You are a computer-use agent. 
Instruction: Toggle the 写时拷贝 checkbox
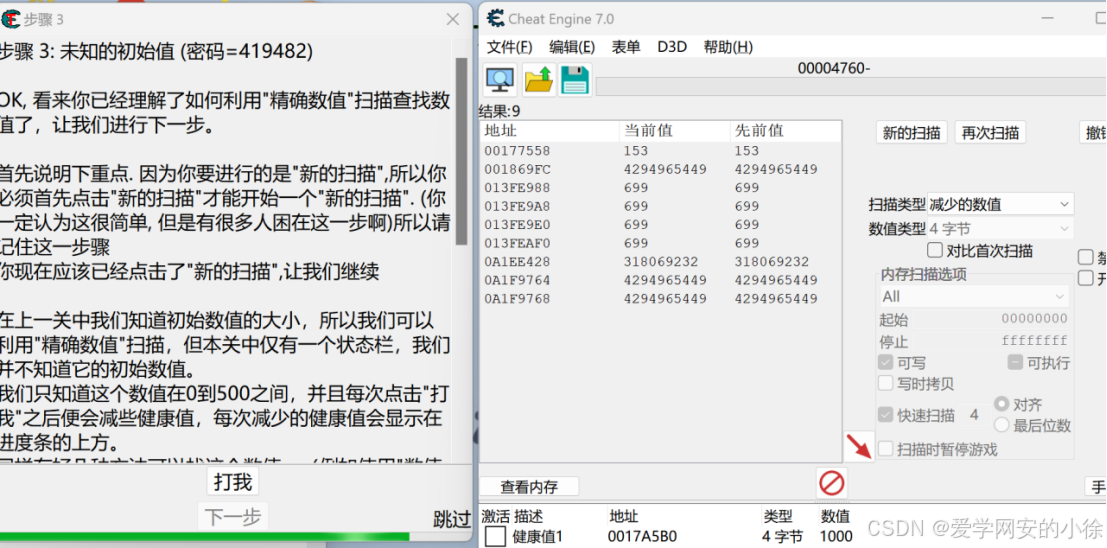click(x=885, y=383)
